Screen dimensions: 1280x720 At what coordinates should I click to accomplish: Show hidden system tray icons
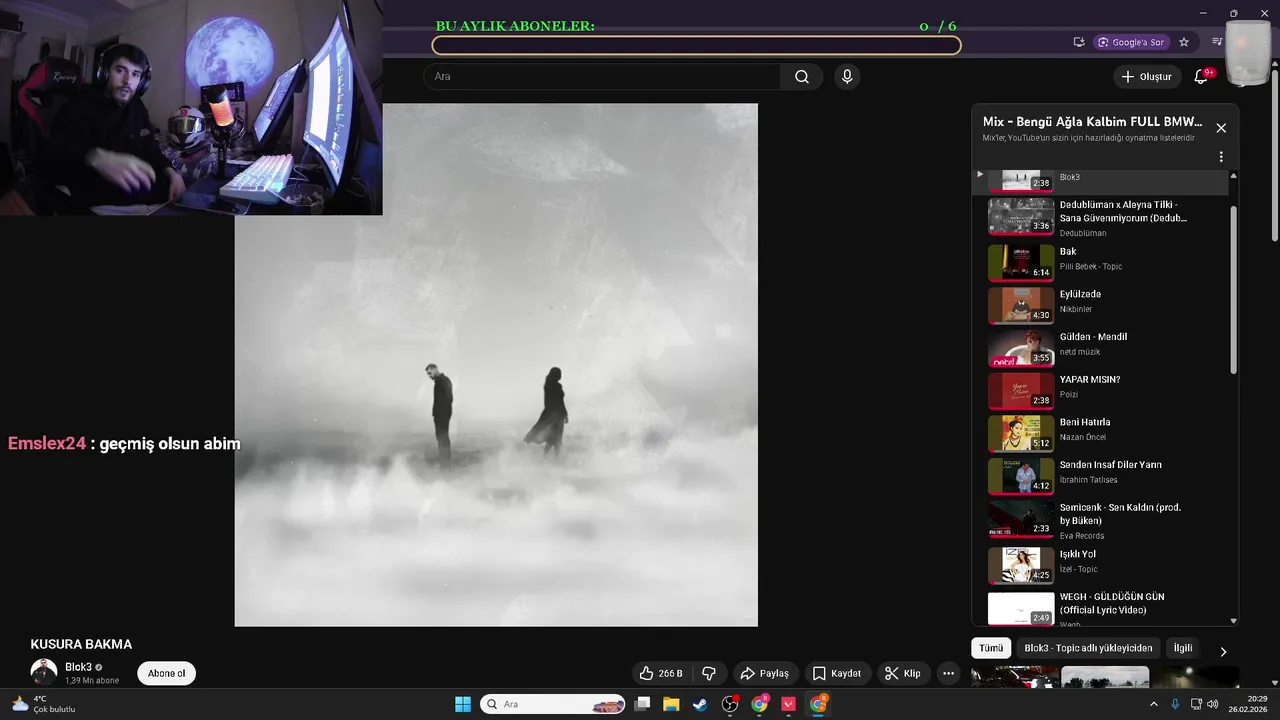[x=1153, y=704]
